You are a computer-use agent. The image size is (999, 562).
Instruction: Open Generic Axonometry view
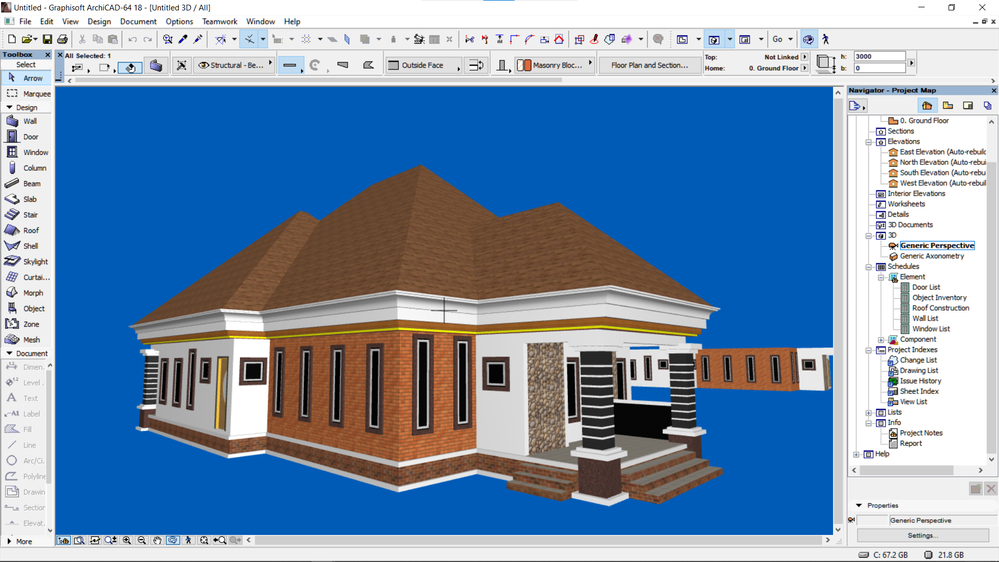931,256
